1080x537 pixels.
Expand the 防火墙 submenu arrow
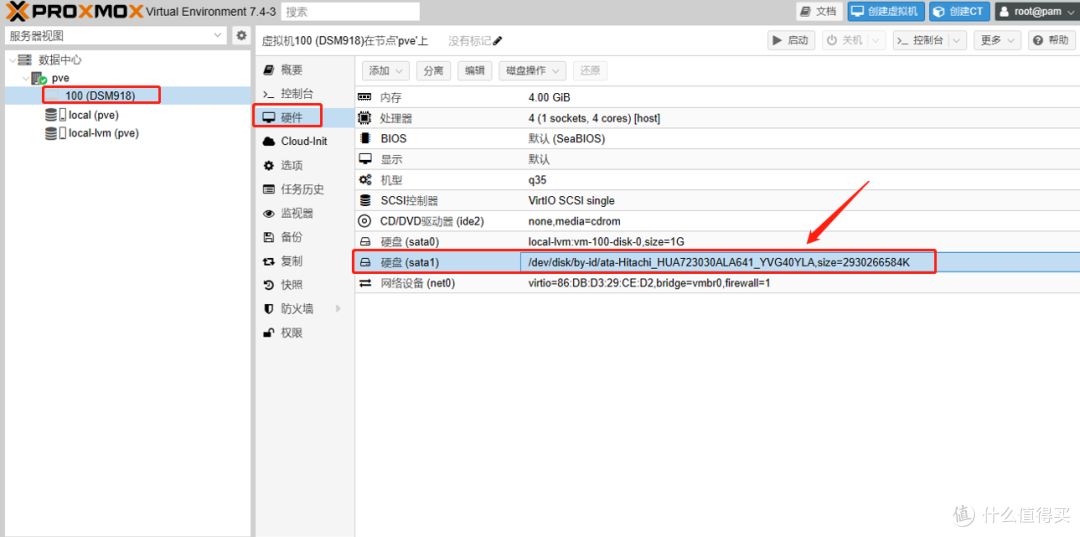coord(338,309)
